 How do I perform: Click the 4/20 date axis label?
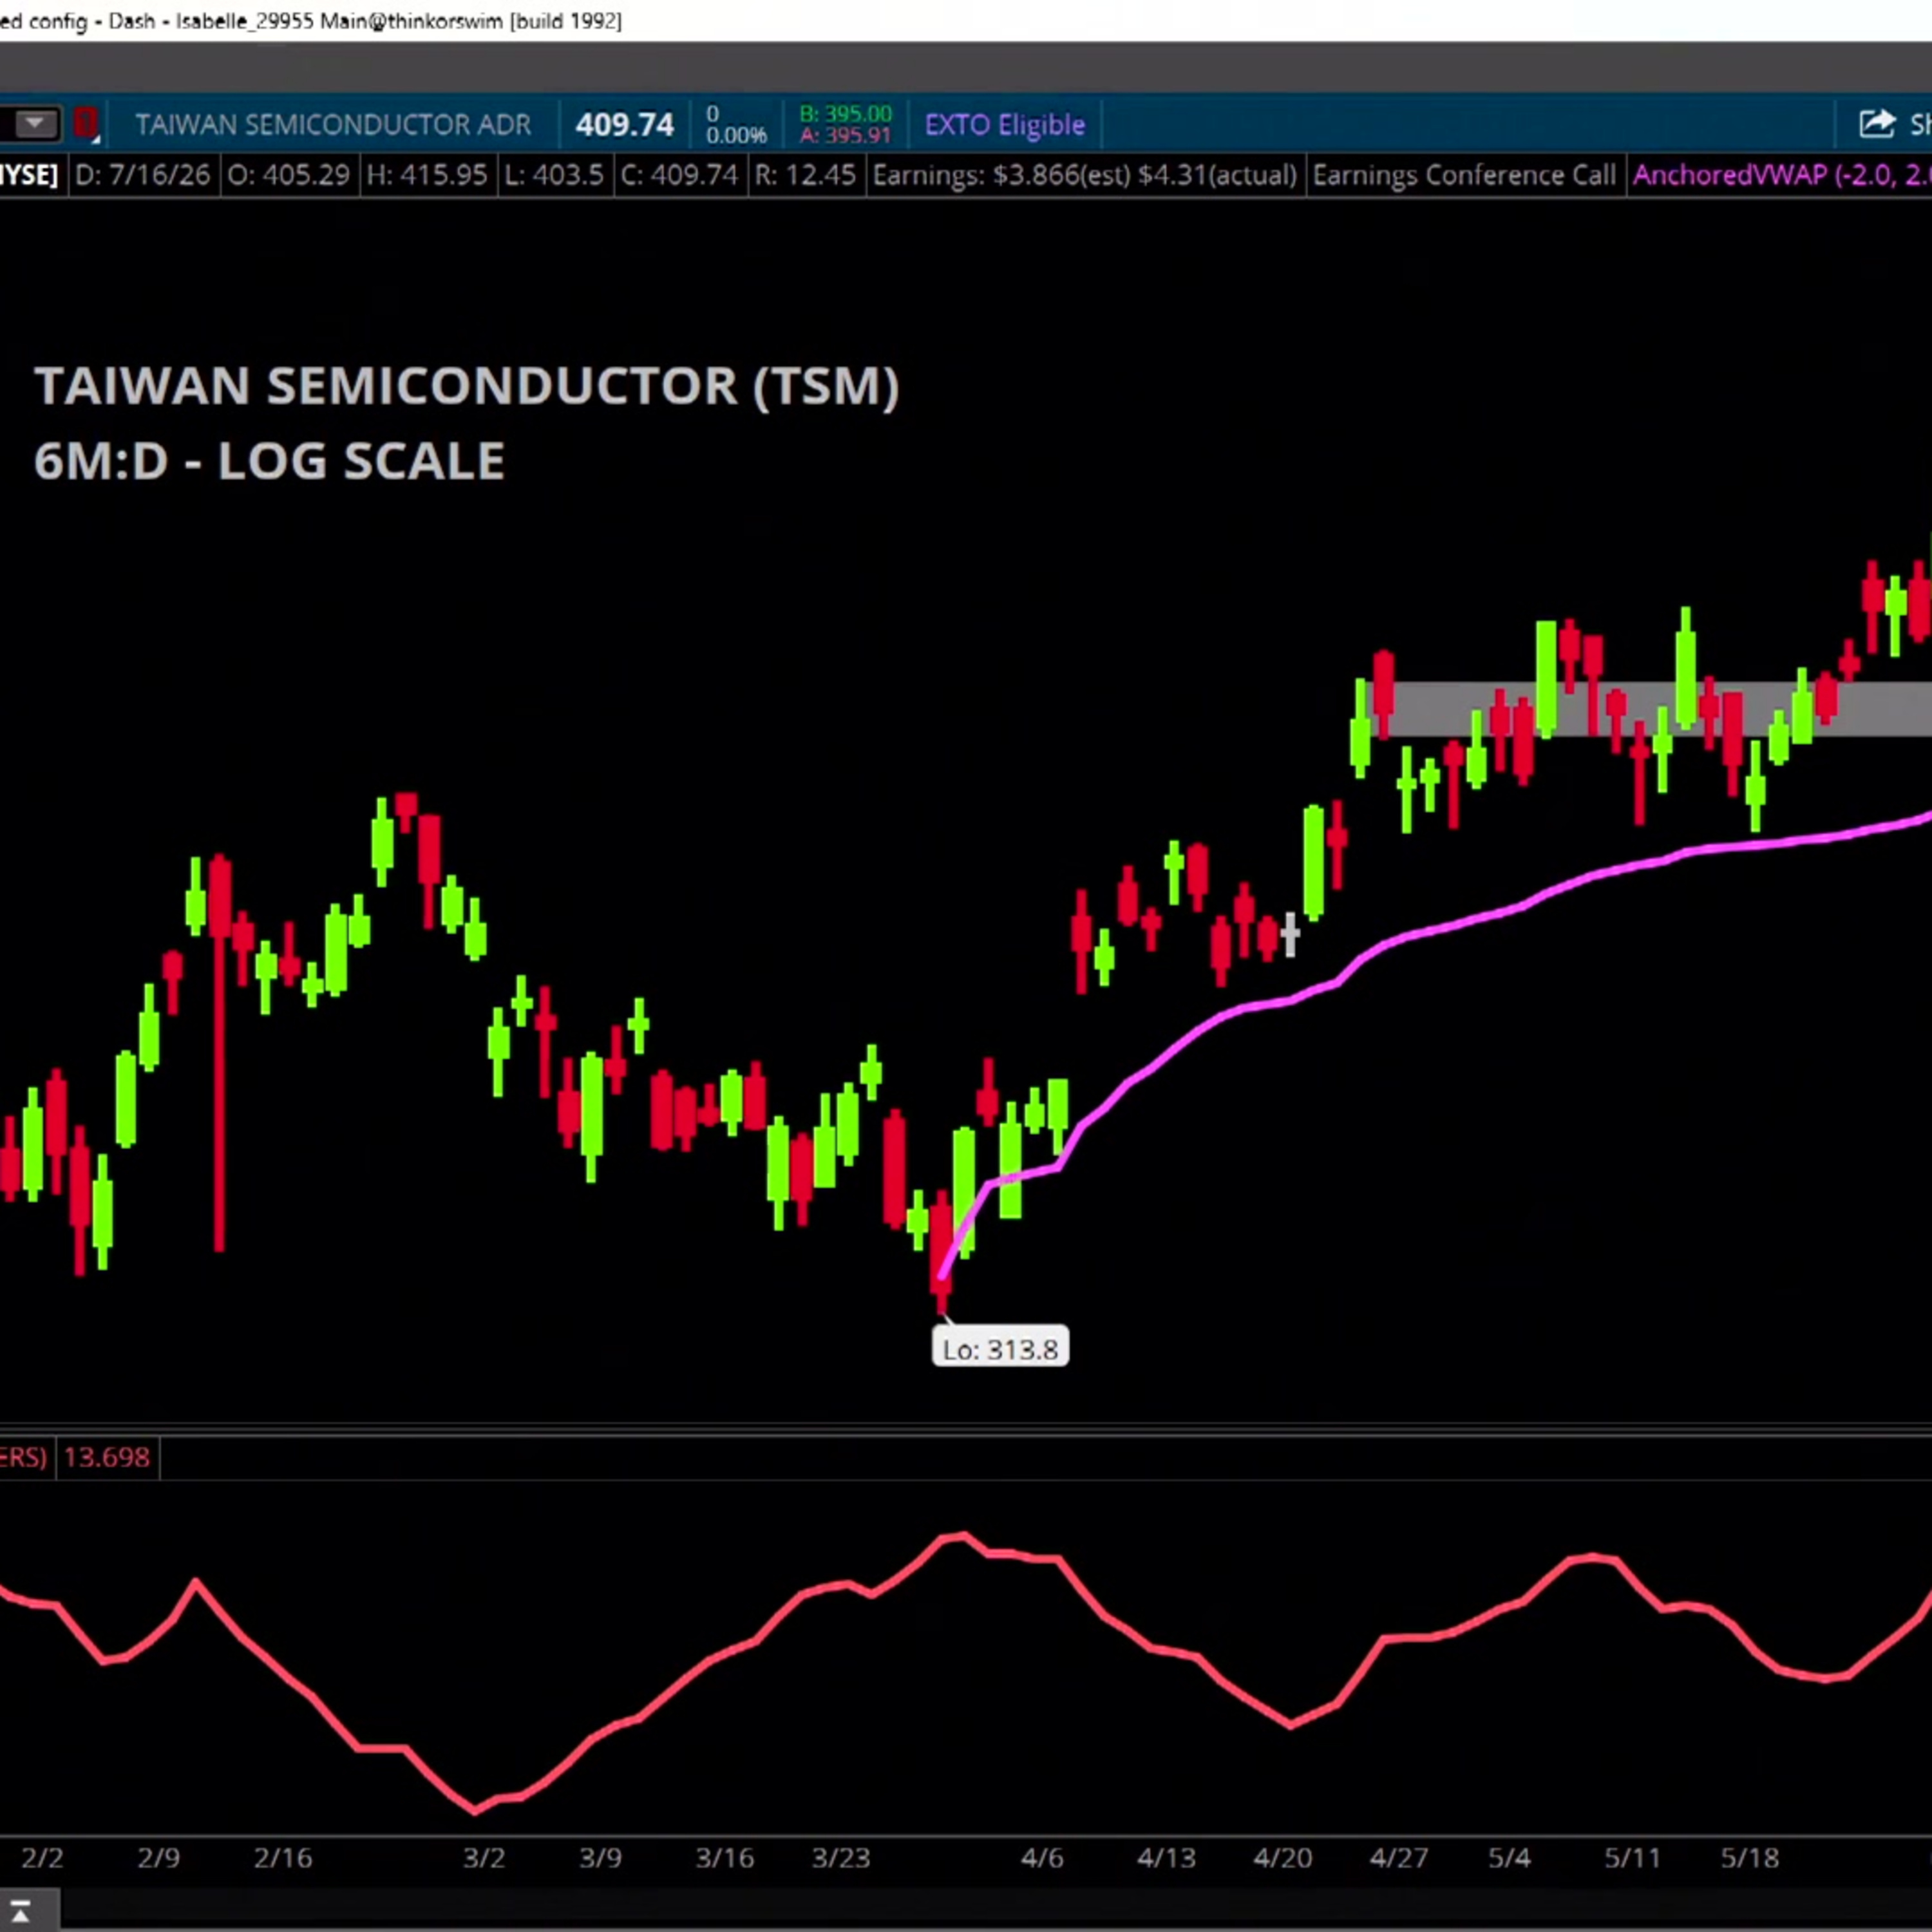tap(1283, 1858)
